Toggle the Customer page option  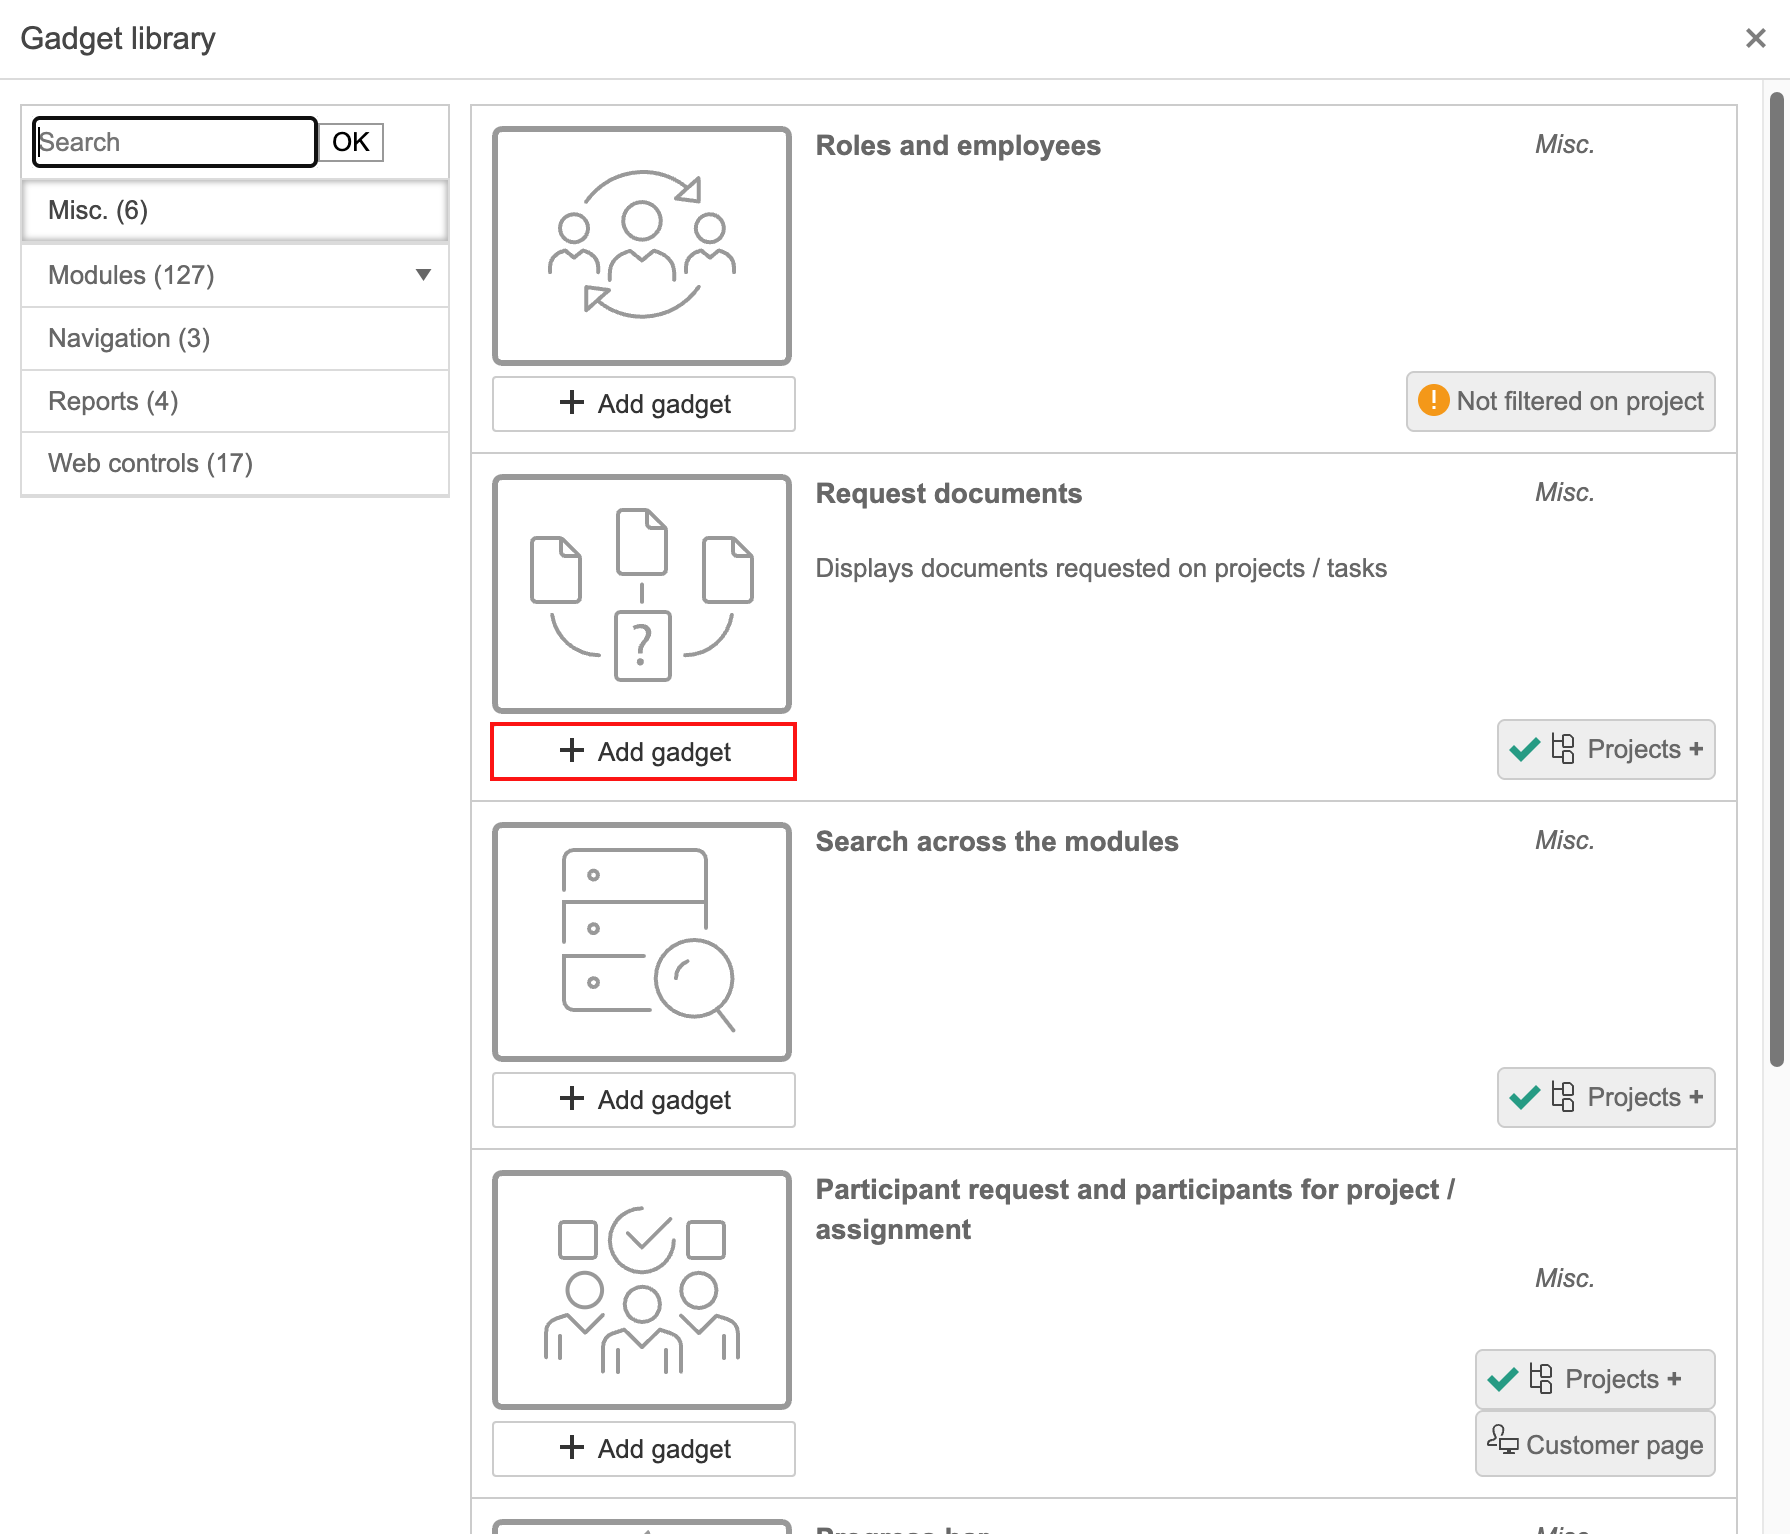(1594, 1444)
